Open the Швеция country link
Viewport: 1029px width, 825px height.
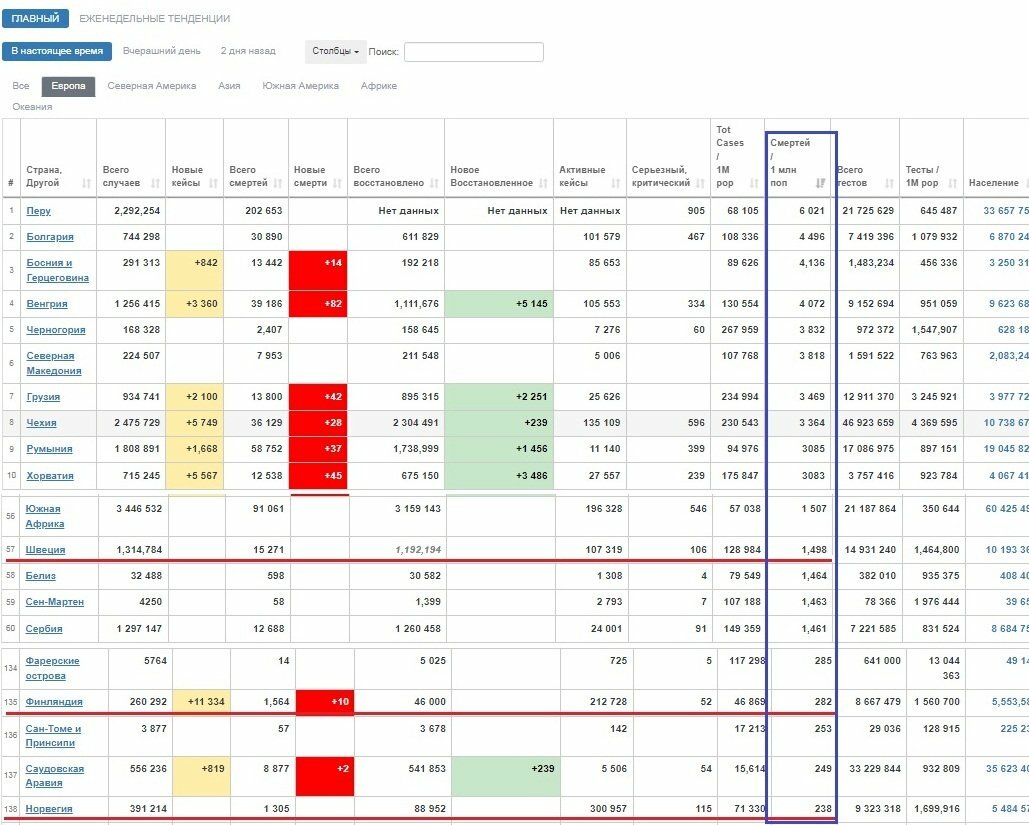pos(45,550)
